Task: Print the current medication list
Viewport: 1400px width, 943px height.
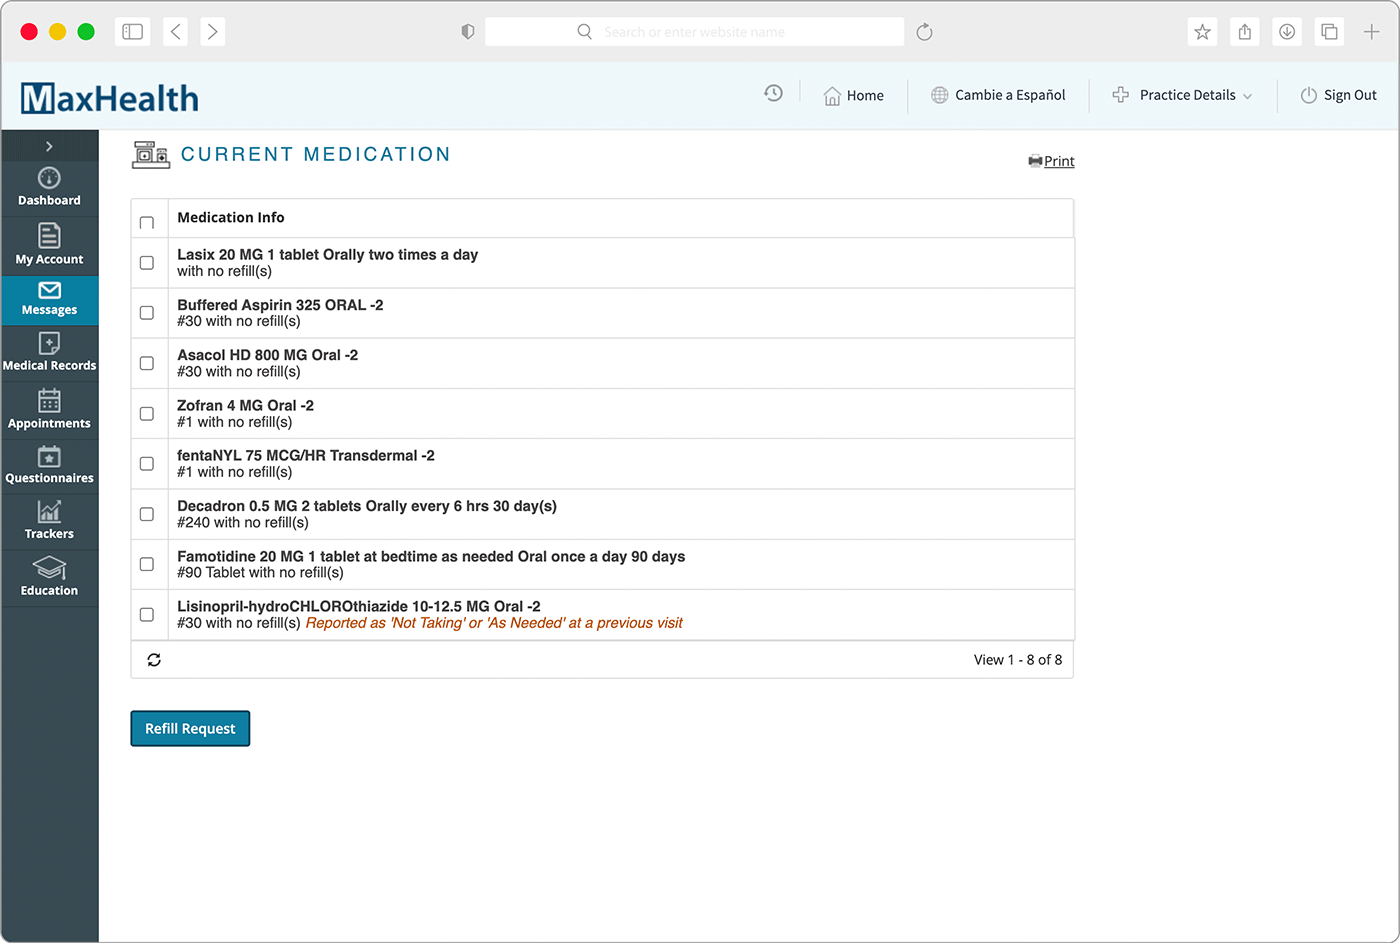Action: tap(1051, 161)
